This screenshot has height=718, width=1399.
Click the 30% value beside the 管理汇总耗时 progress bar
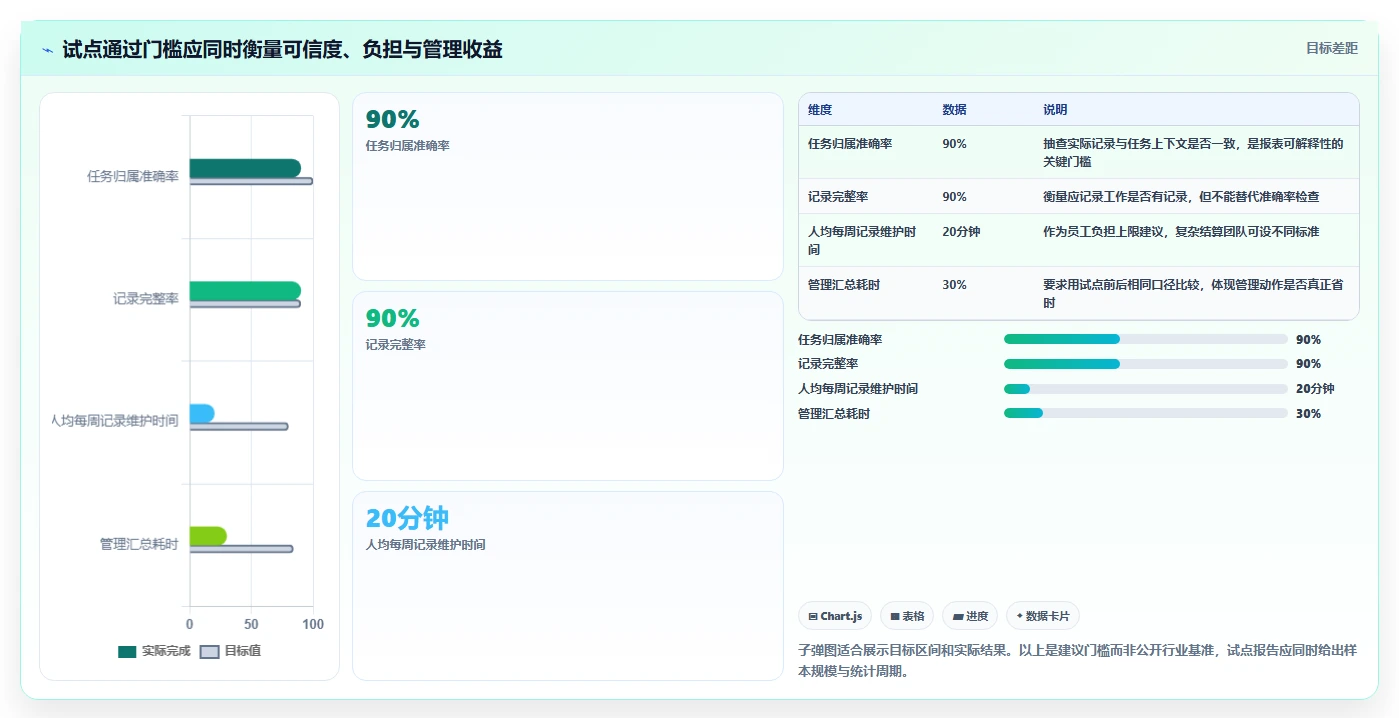click(x=1308, y=414)
